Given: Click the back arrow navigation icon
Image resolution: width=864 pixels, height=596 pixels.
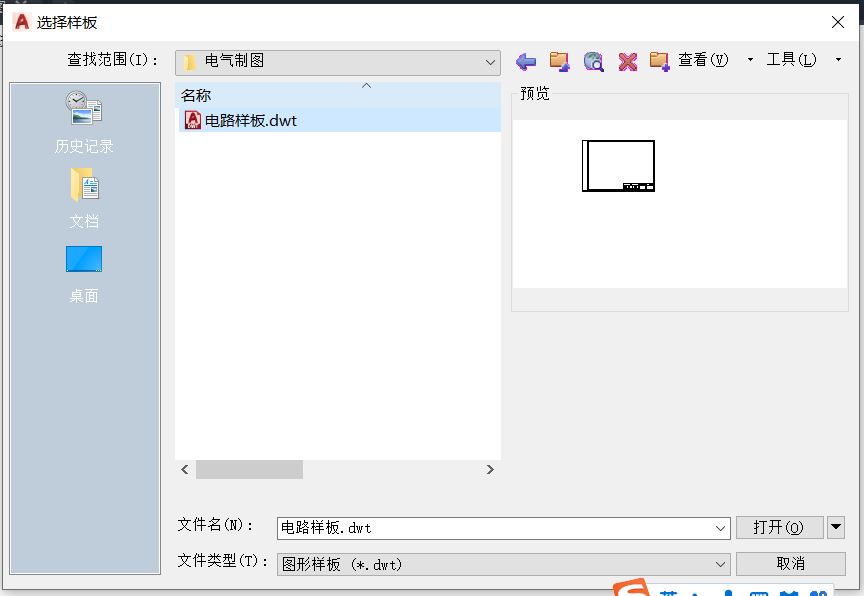Looking at the screenshot, I should pyautogui.click(x=526, y=62).
